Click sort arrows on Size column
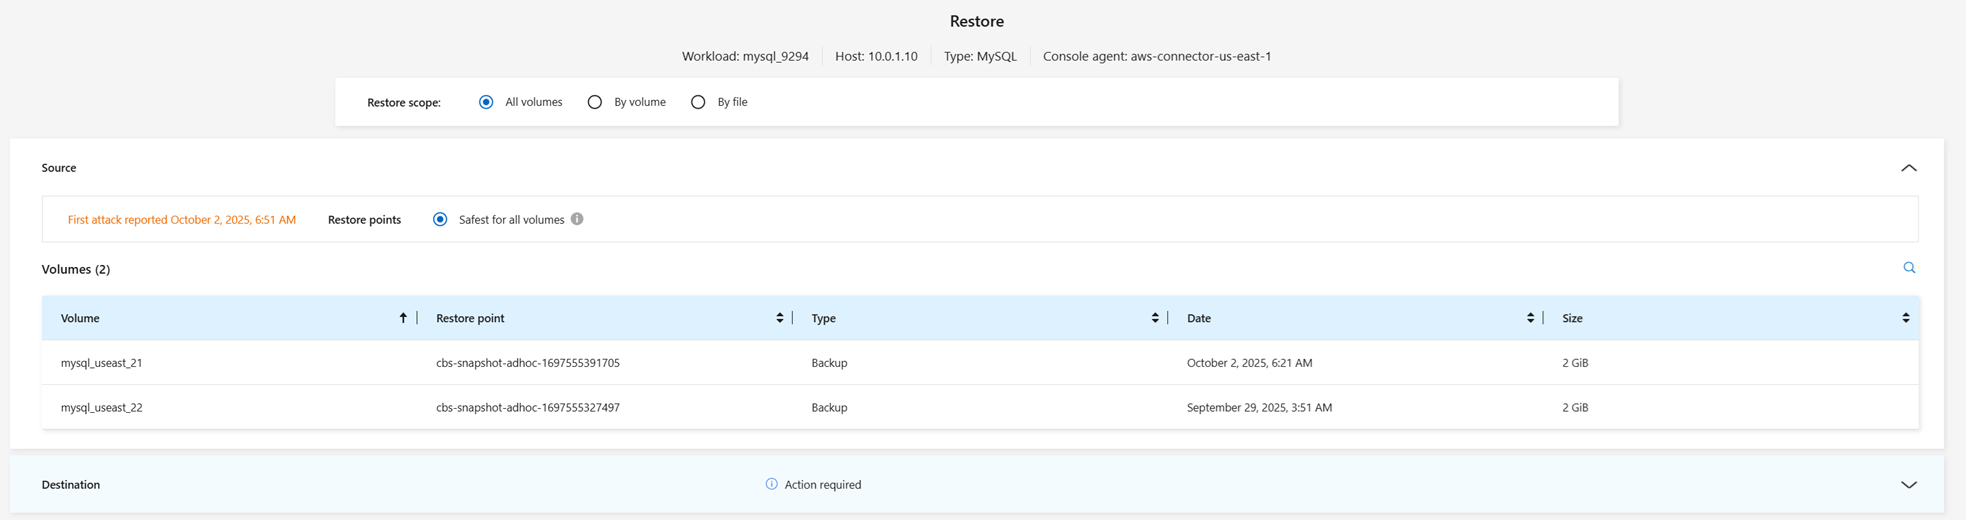The height and width of the screenshot is (520, 1966). 1905,318
